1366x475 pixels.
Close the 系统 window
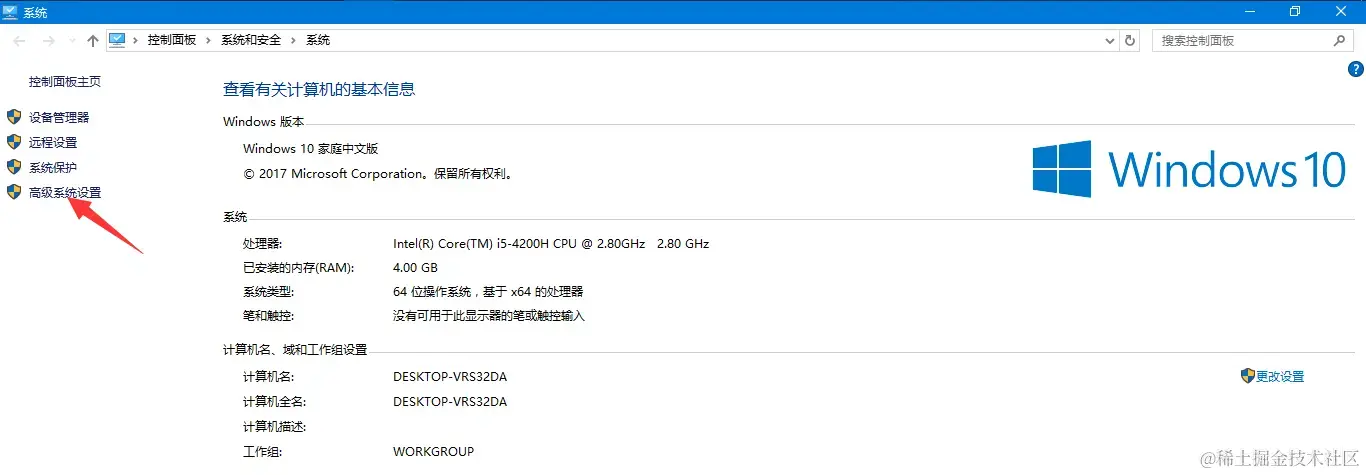(1341, 11)
